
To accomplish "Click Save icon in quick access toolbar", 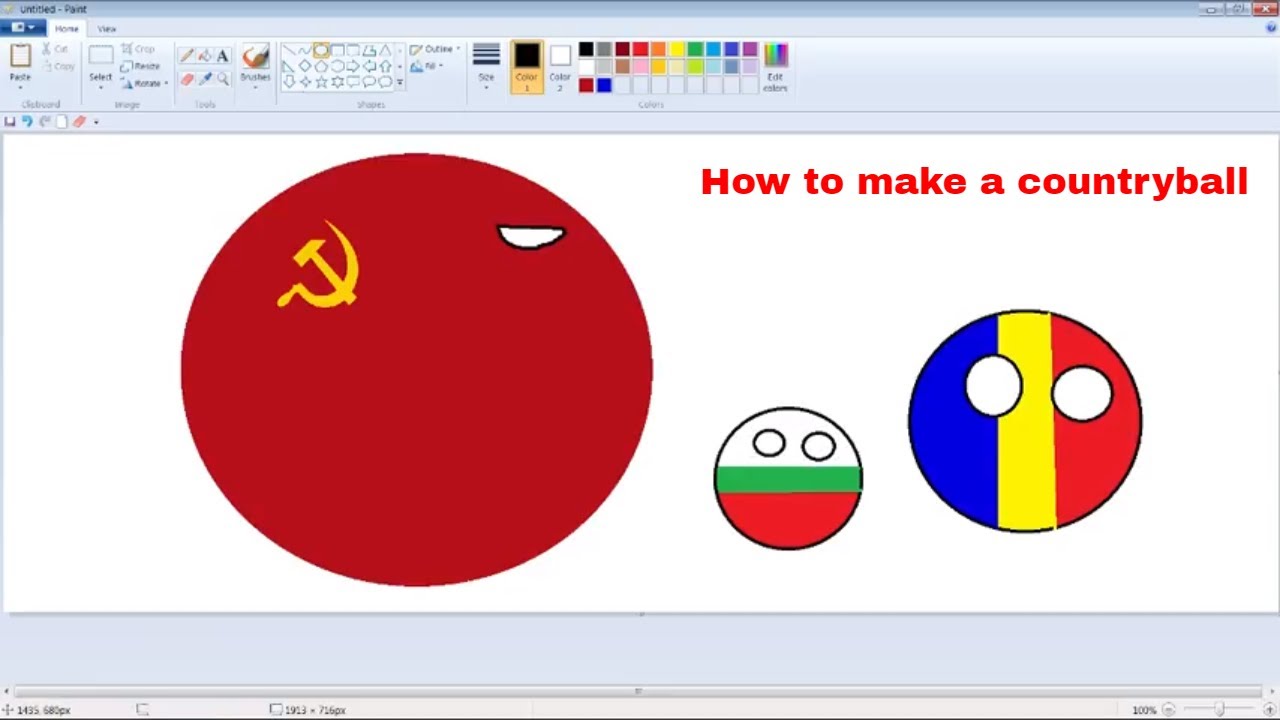I will [x=10, y=121].
